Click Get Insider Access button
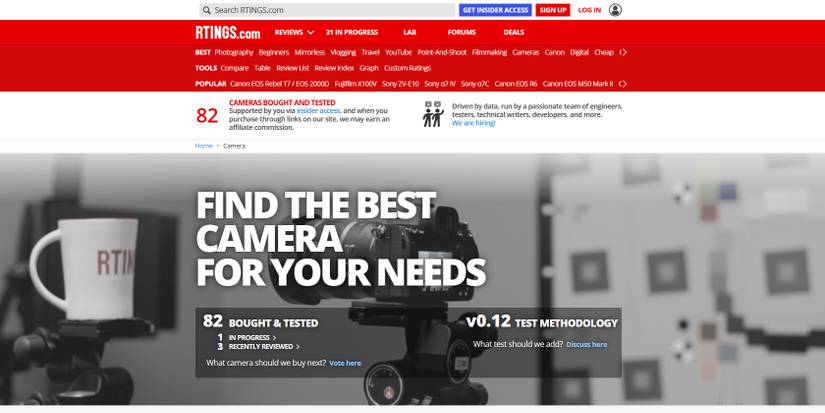The image size is (825, 413). click(495, 10)
